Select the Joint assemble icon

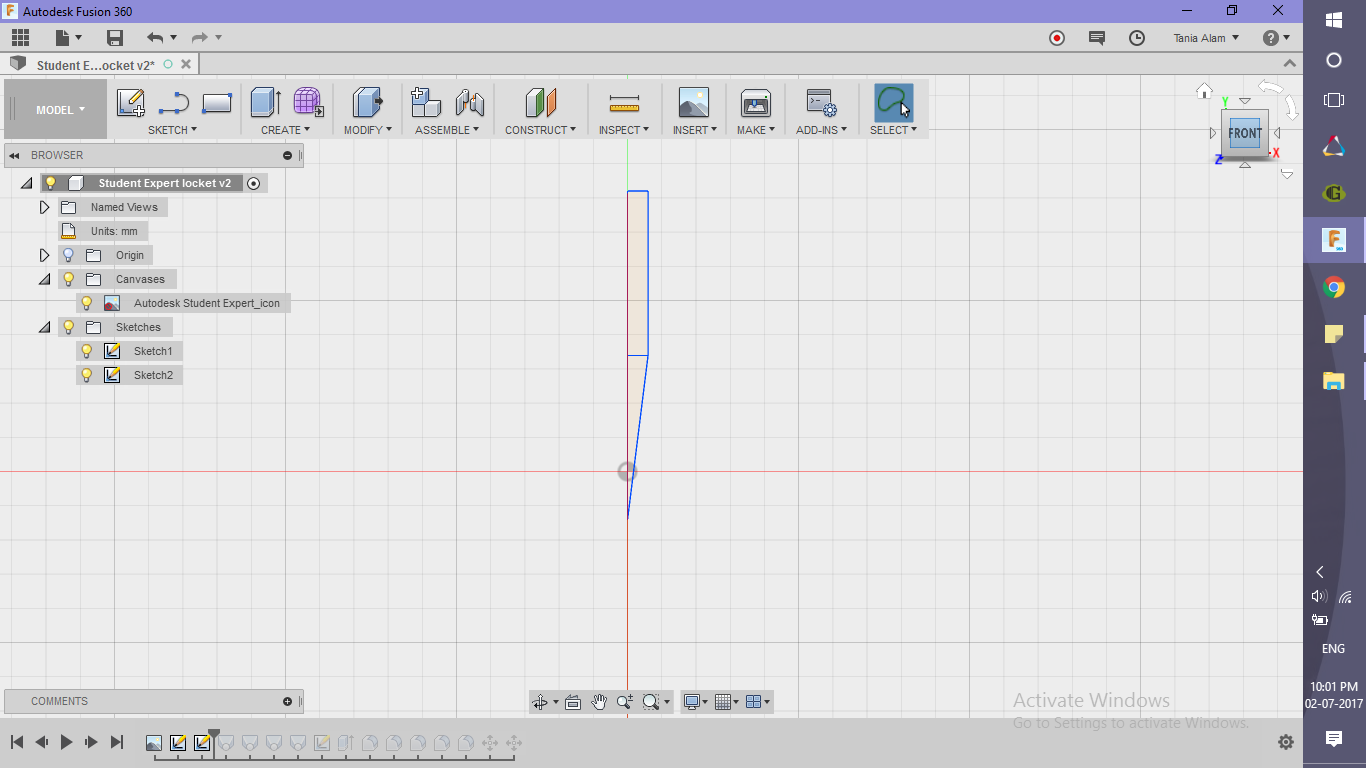point(469,103)
